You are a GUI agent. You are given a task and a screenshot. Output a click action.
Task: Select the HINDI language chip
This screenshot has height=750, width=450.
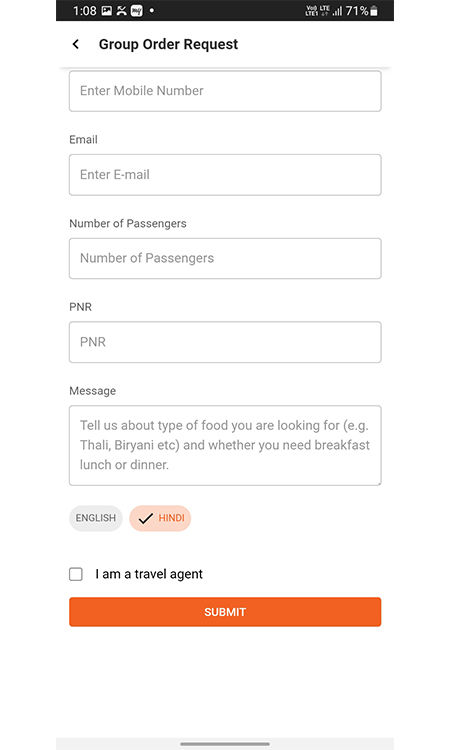pos(160,518)
